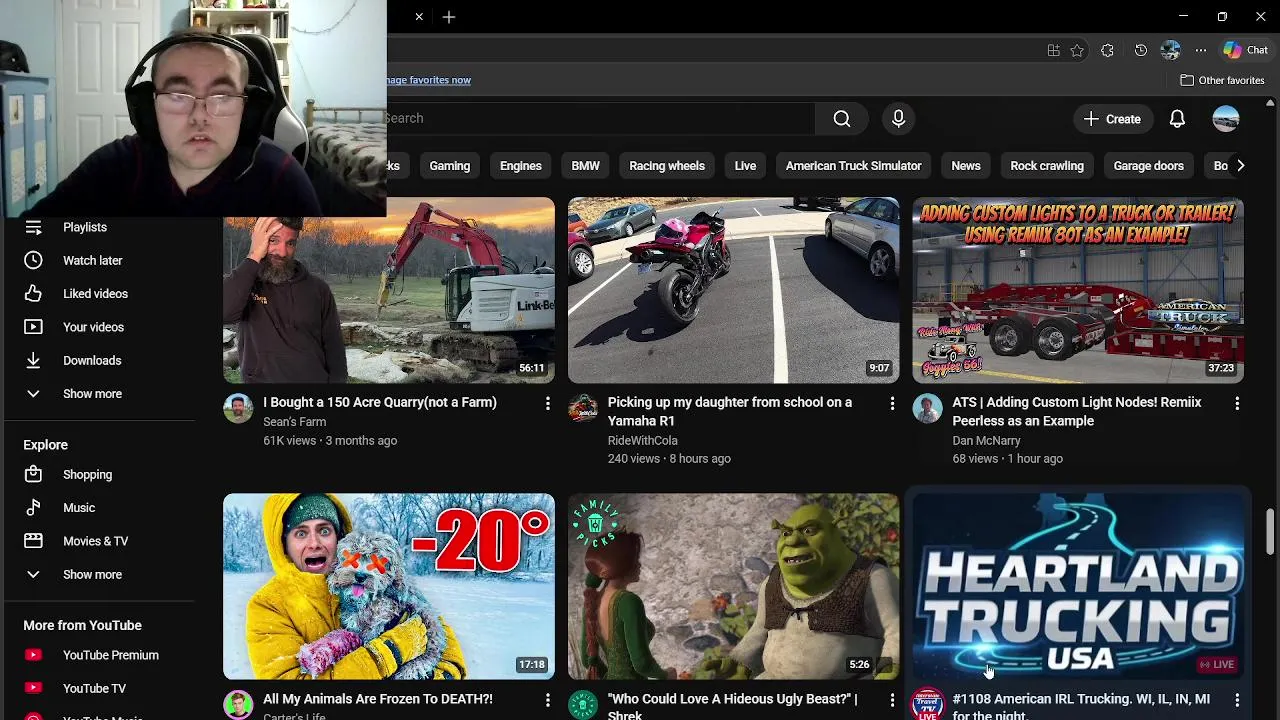Open Other favorites folder
Viewport: 1280px width, 720px height.
(1222, 80)
